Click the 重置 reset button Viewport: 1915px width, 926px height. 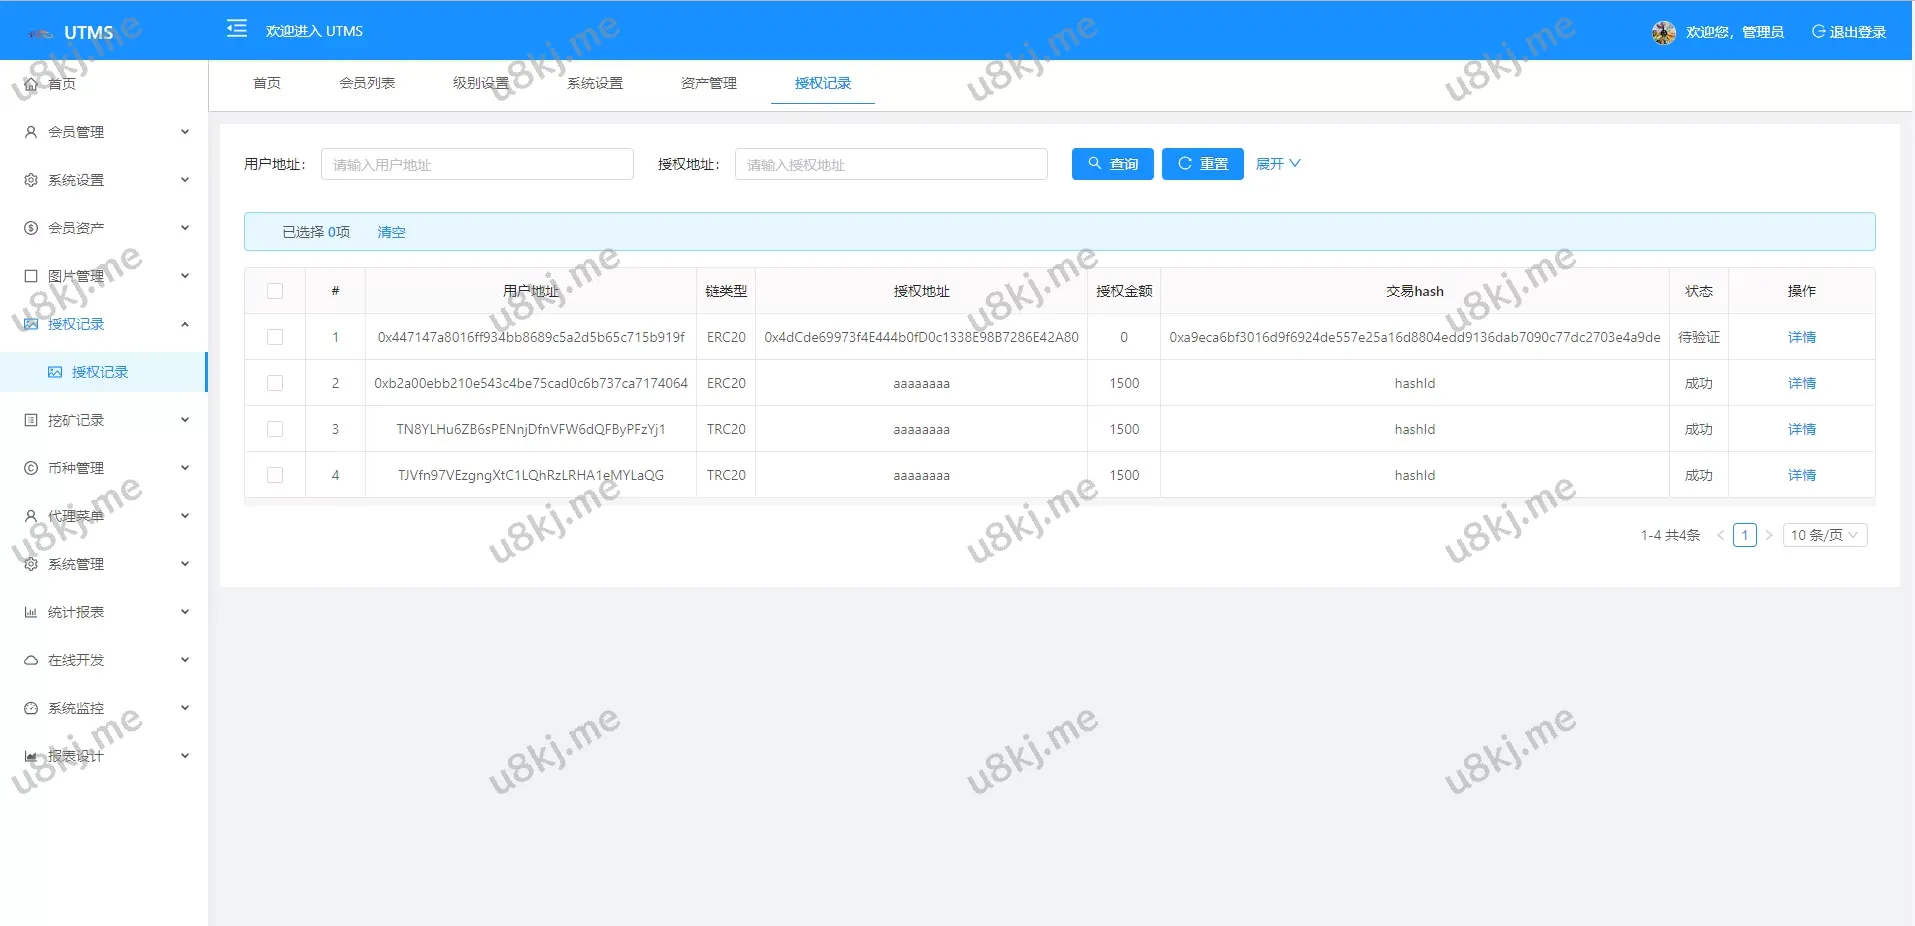[1202, 164]
